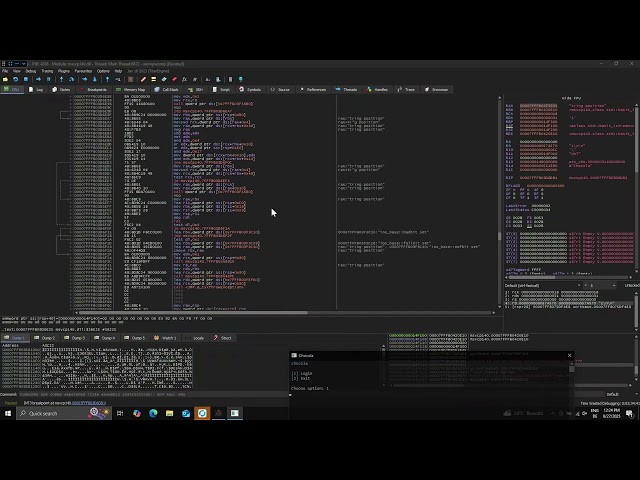The image size is (640, 480).
Task: Open the Favourites menu
Action: click(83, 71)
